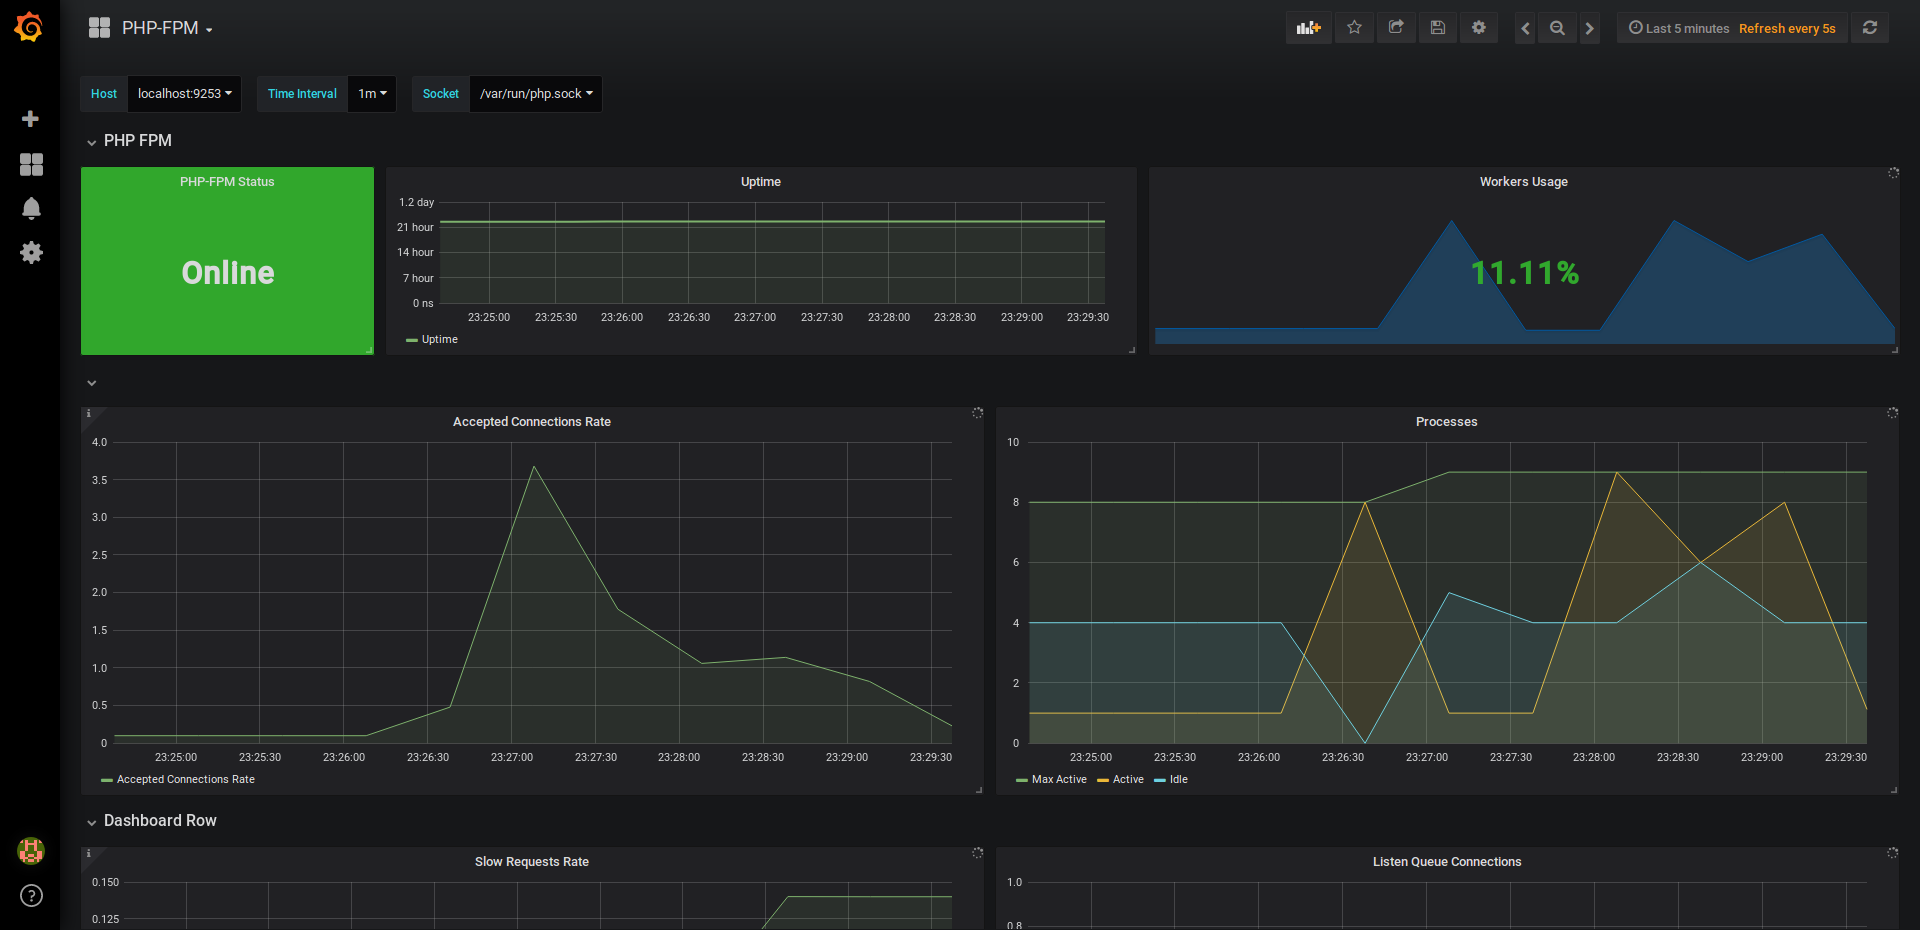This screenshot has width=1920, height=930.
Task: Open the Configuration gear in sidebar
Action: (x=31, y=252)
